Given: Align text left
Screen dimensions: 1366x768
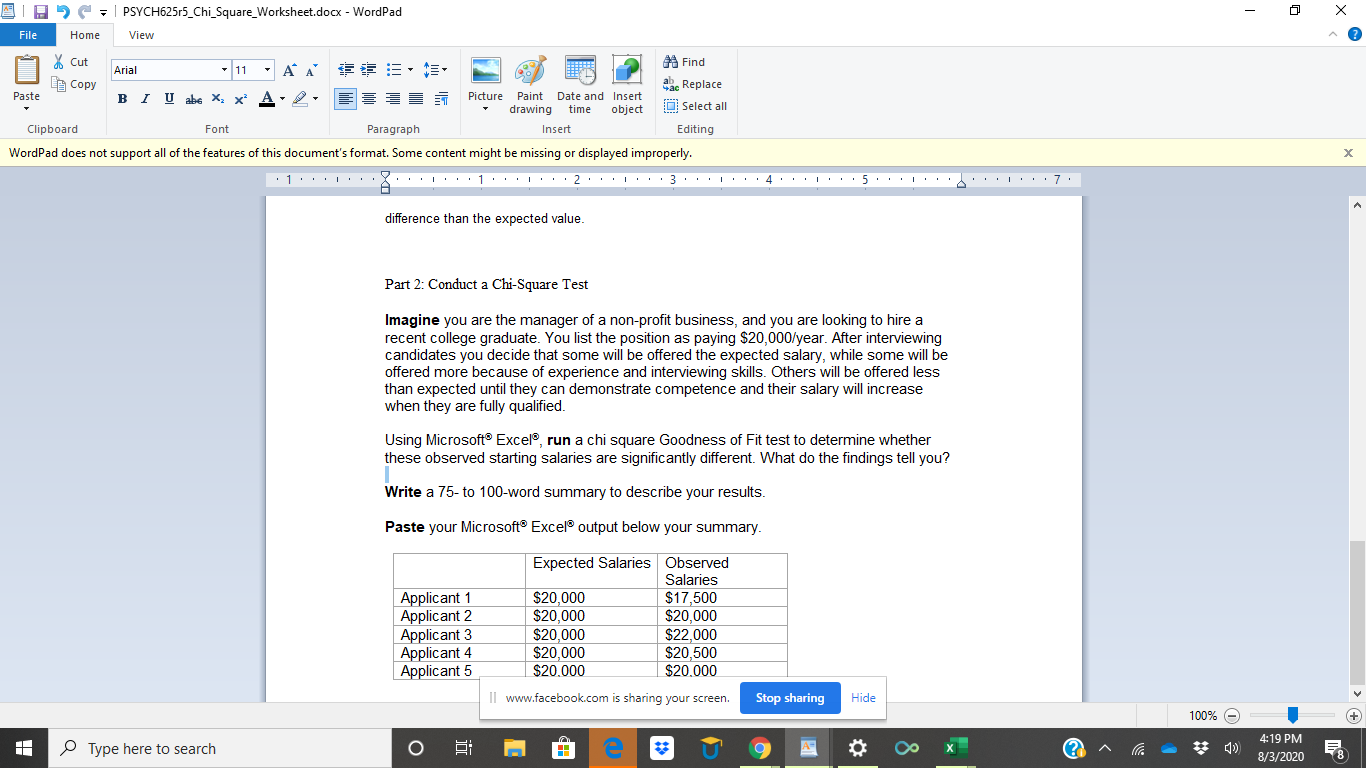Looking at the screenshot, I should [x=345, y=98].
